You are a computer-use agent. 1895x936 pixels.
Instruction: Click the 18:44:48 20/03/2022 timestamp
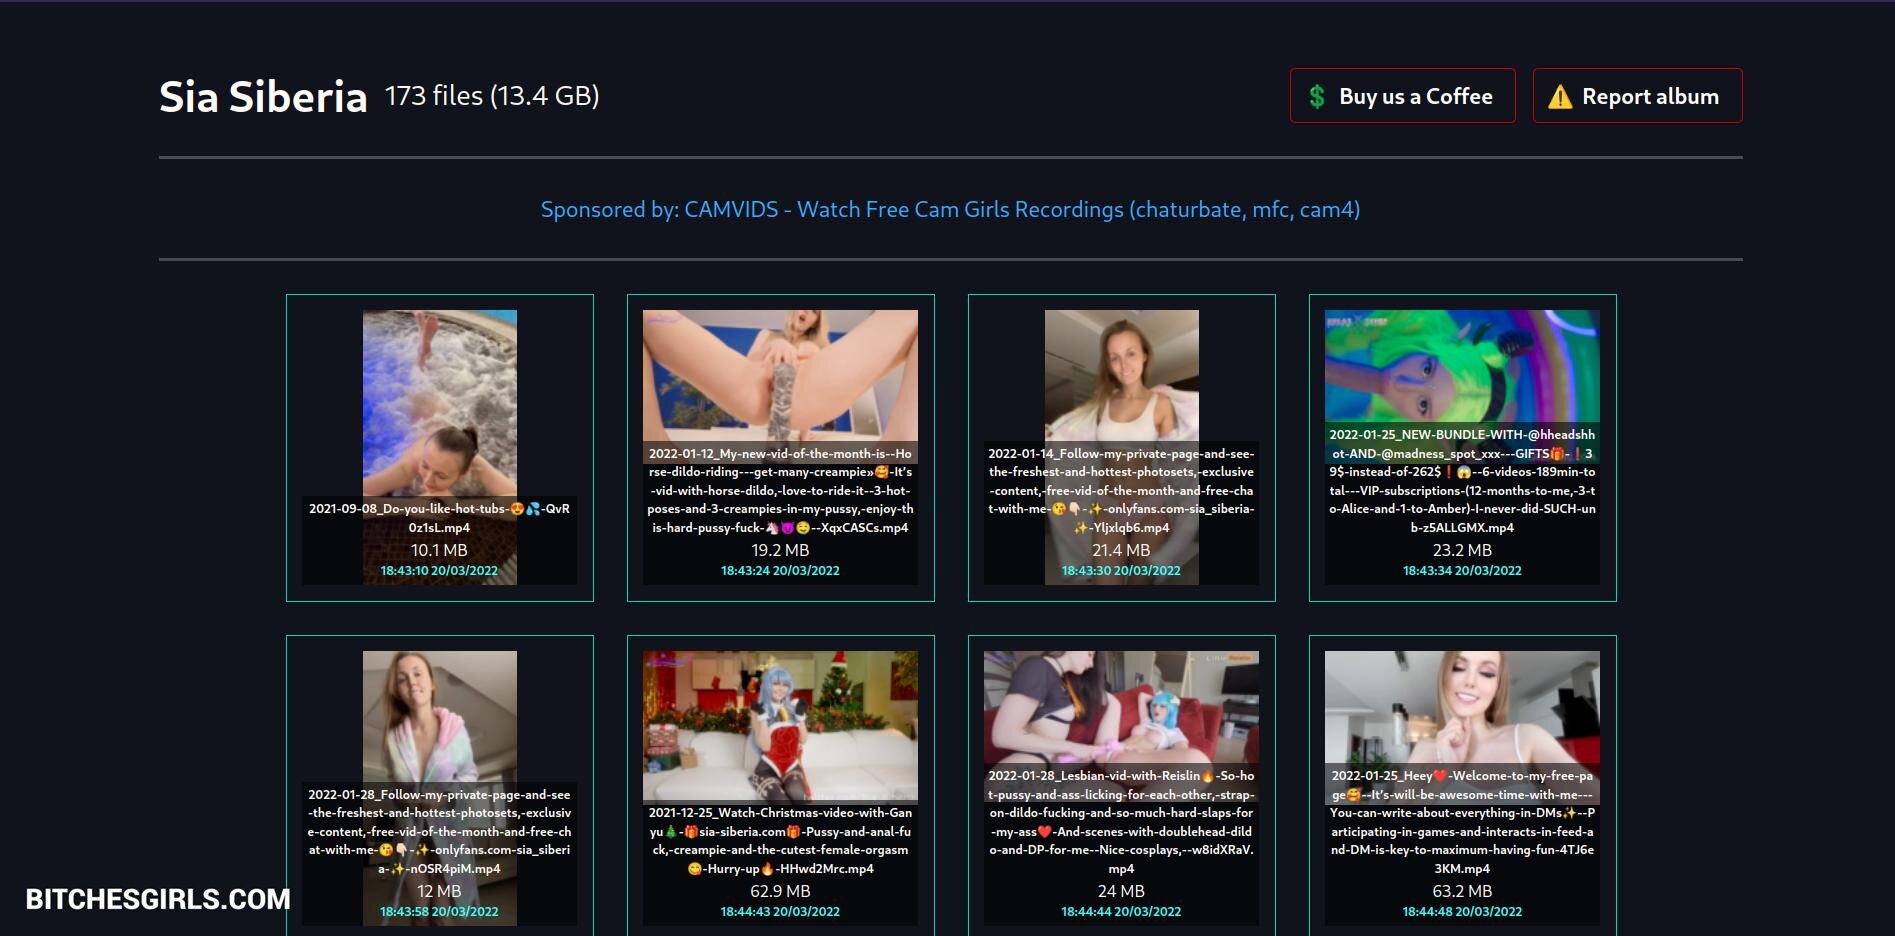coord(1462,912)
